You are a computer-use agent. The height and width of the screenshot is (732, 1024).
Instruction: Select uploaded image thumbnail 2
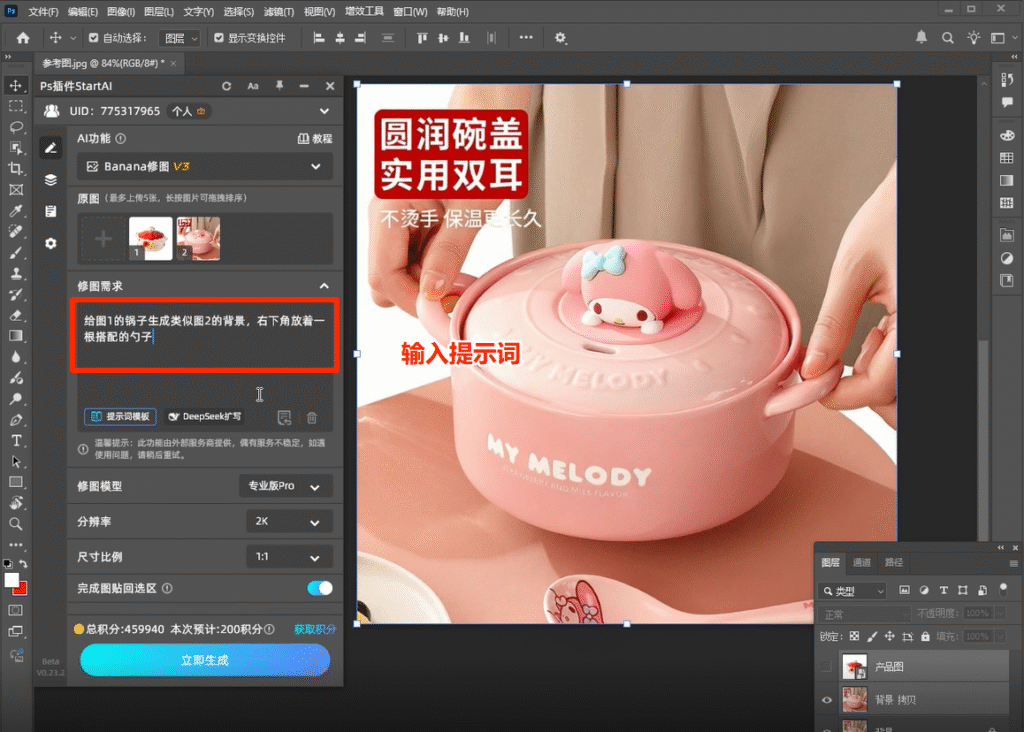(x=198, y=239)
